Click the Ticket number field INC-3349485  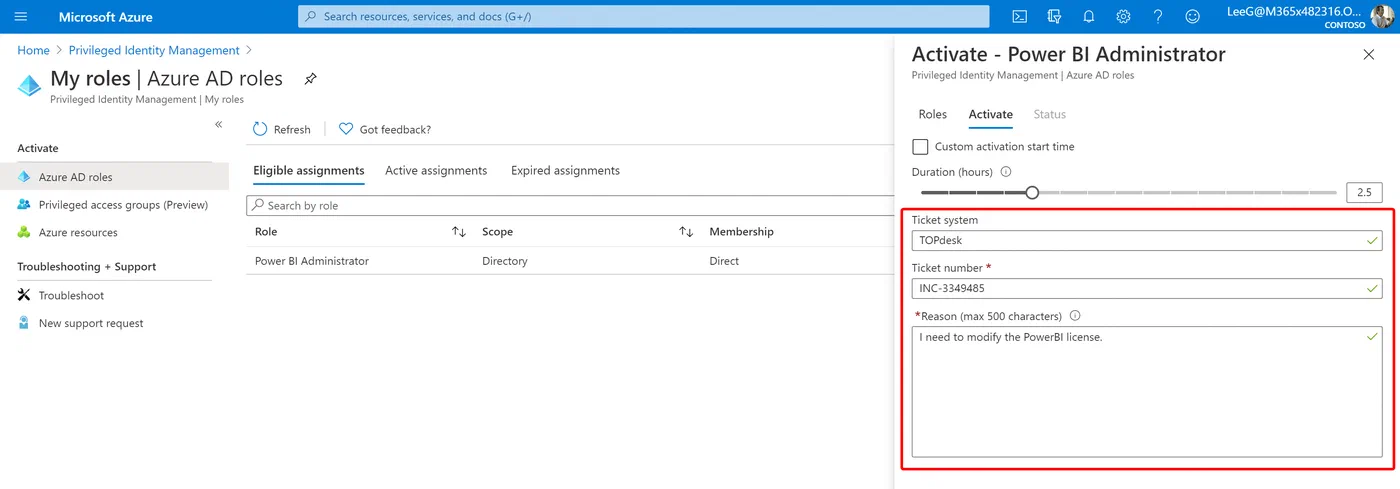coord(1147,288)
